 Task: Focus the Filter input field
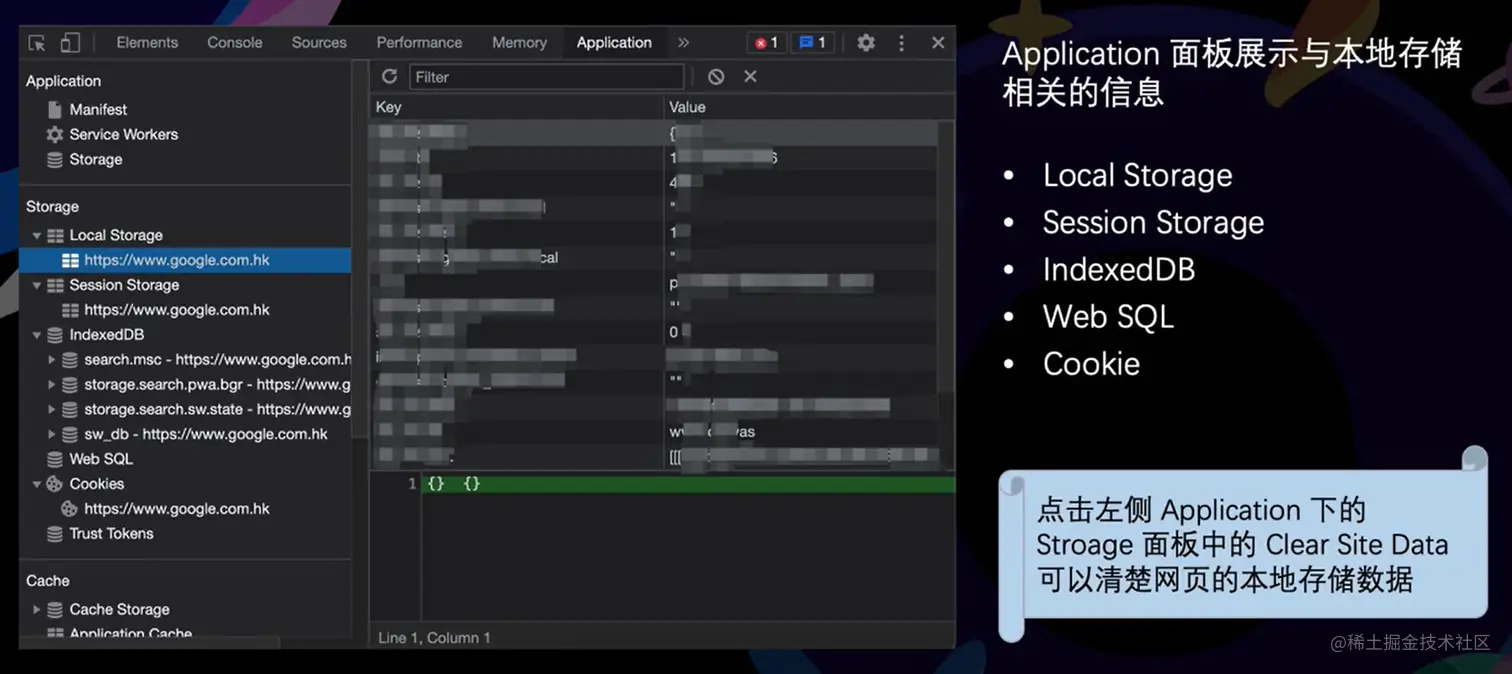(x=546, y=77)
